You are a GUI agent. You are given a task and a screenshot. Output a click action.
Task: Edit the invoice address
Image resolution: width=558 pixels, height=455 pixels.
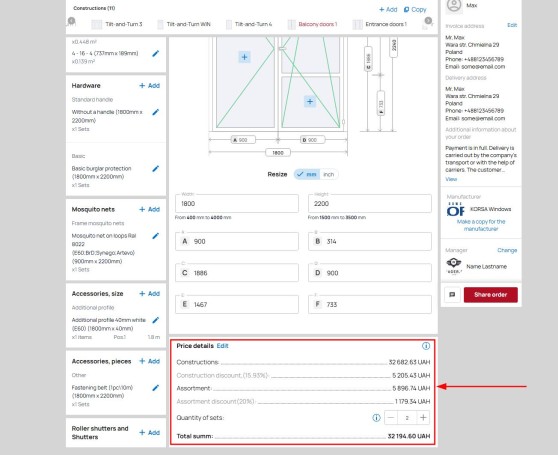point(512,25)
